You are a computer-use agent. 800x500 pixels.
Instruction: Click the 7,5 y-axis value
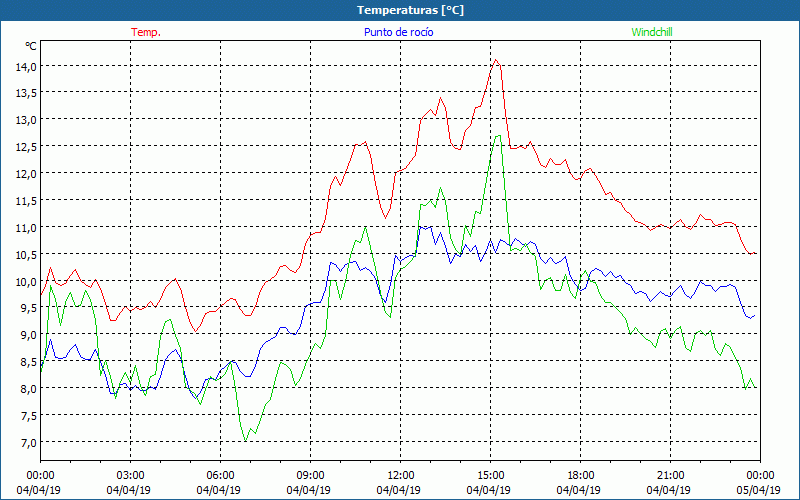click(x=29, y=415)
